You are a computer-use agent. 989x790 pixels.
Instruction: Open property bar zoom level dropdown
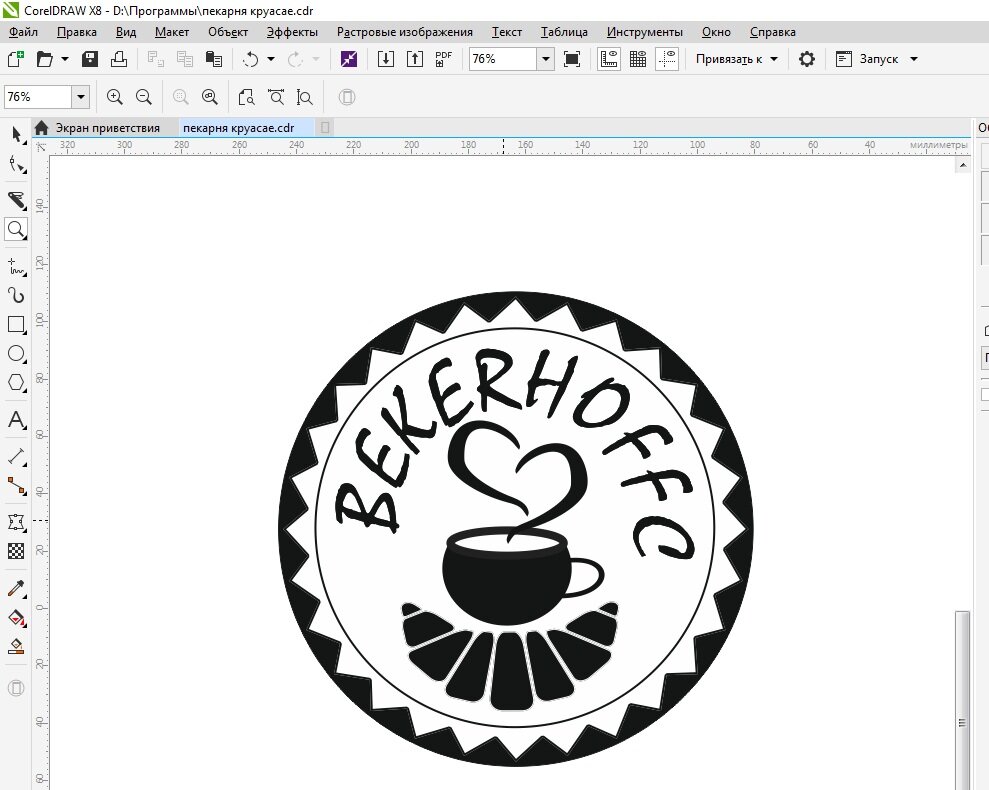(81, 97)
